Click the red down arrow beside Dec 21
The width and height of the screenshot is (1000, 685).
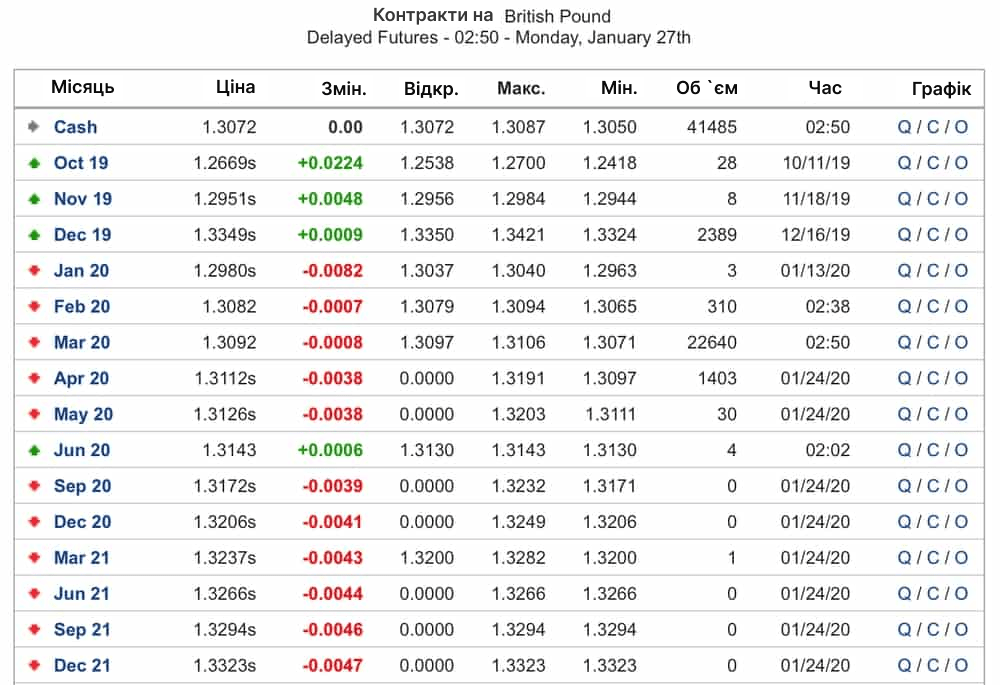34,665
